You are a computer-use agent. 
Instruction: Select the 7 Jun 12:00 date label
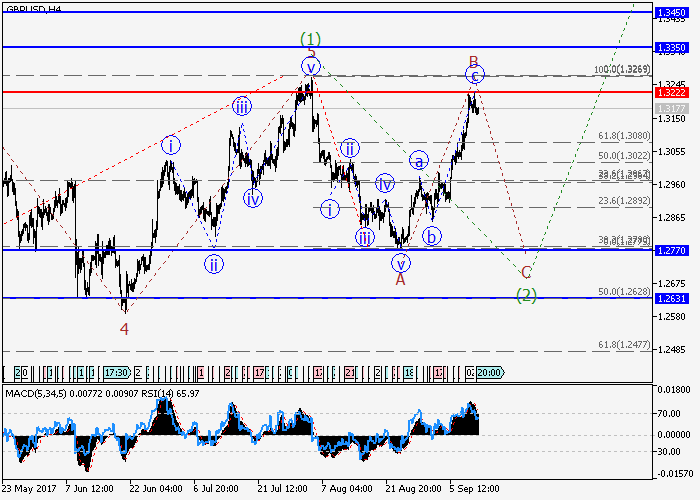coord(89,489)
